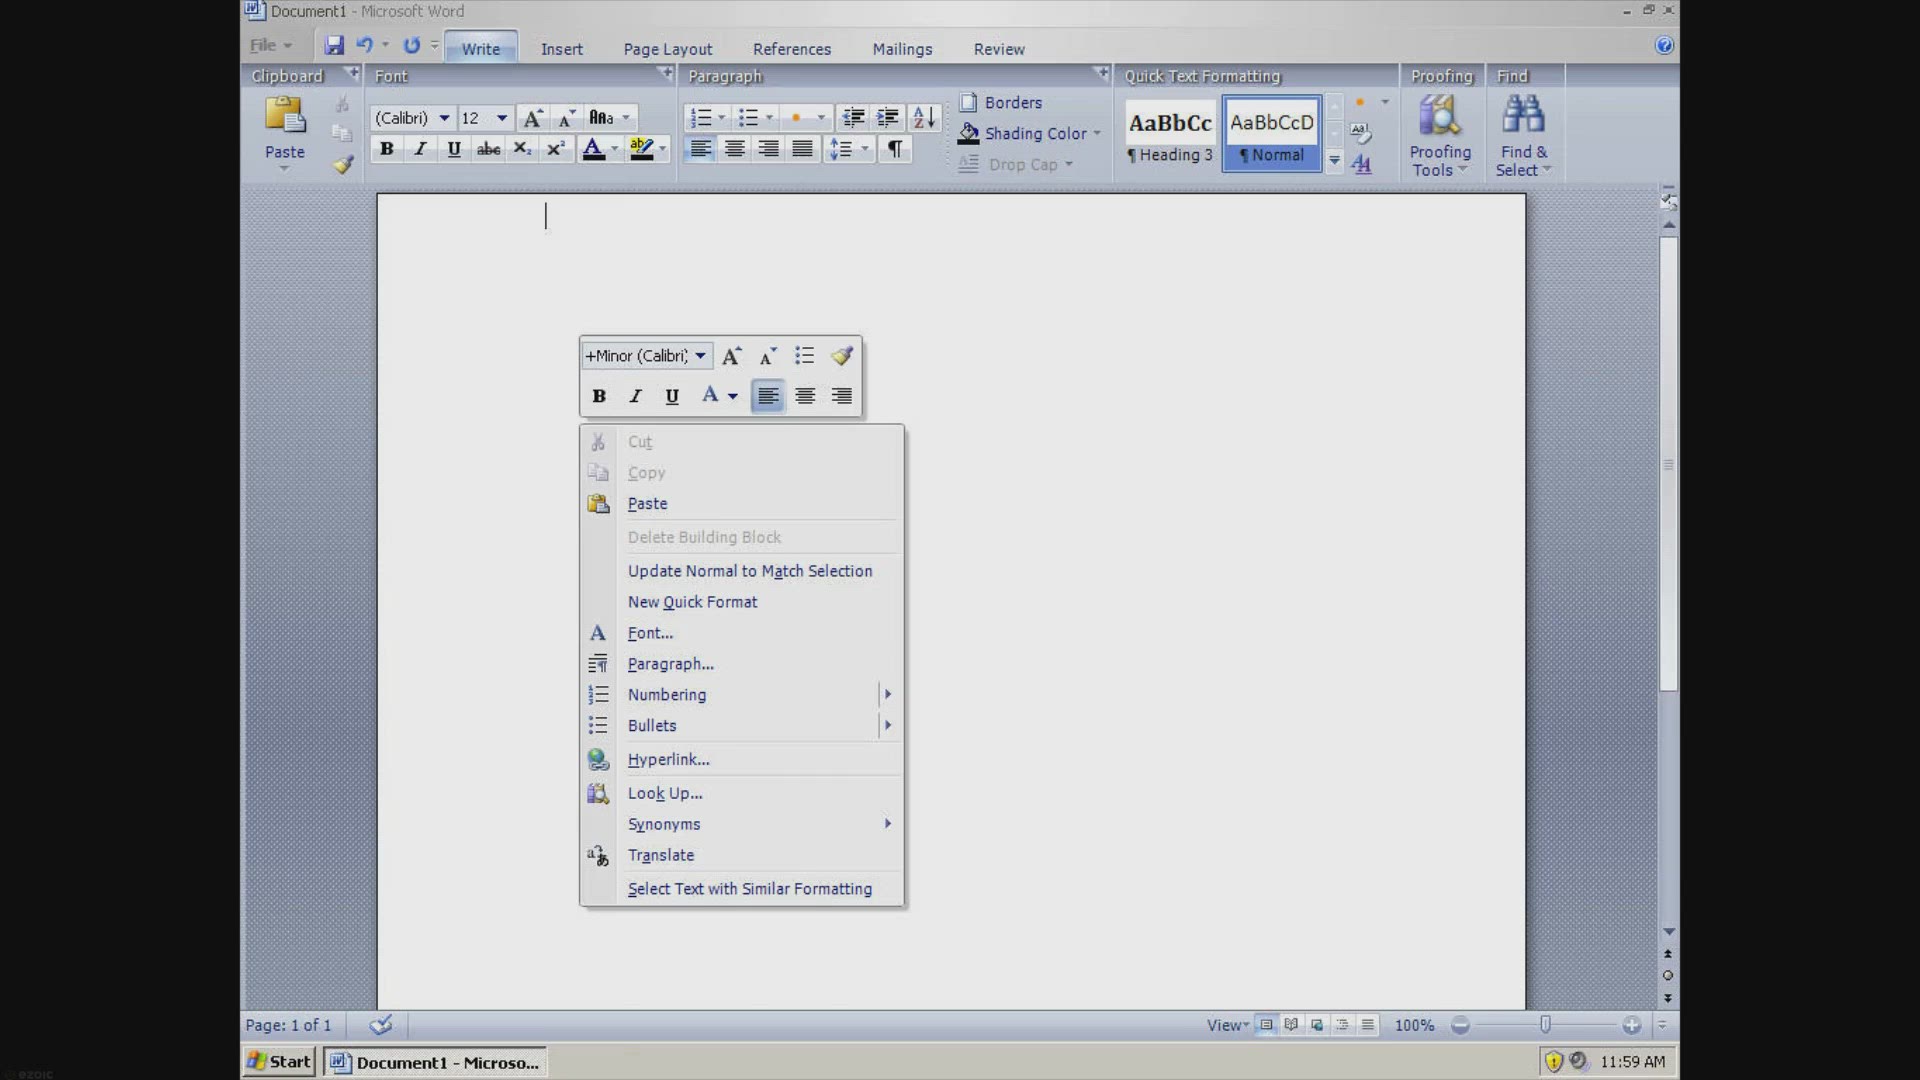Open the References tab
The height and width of the screenshot is (1080, 1920).
(x=792, y=49)
